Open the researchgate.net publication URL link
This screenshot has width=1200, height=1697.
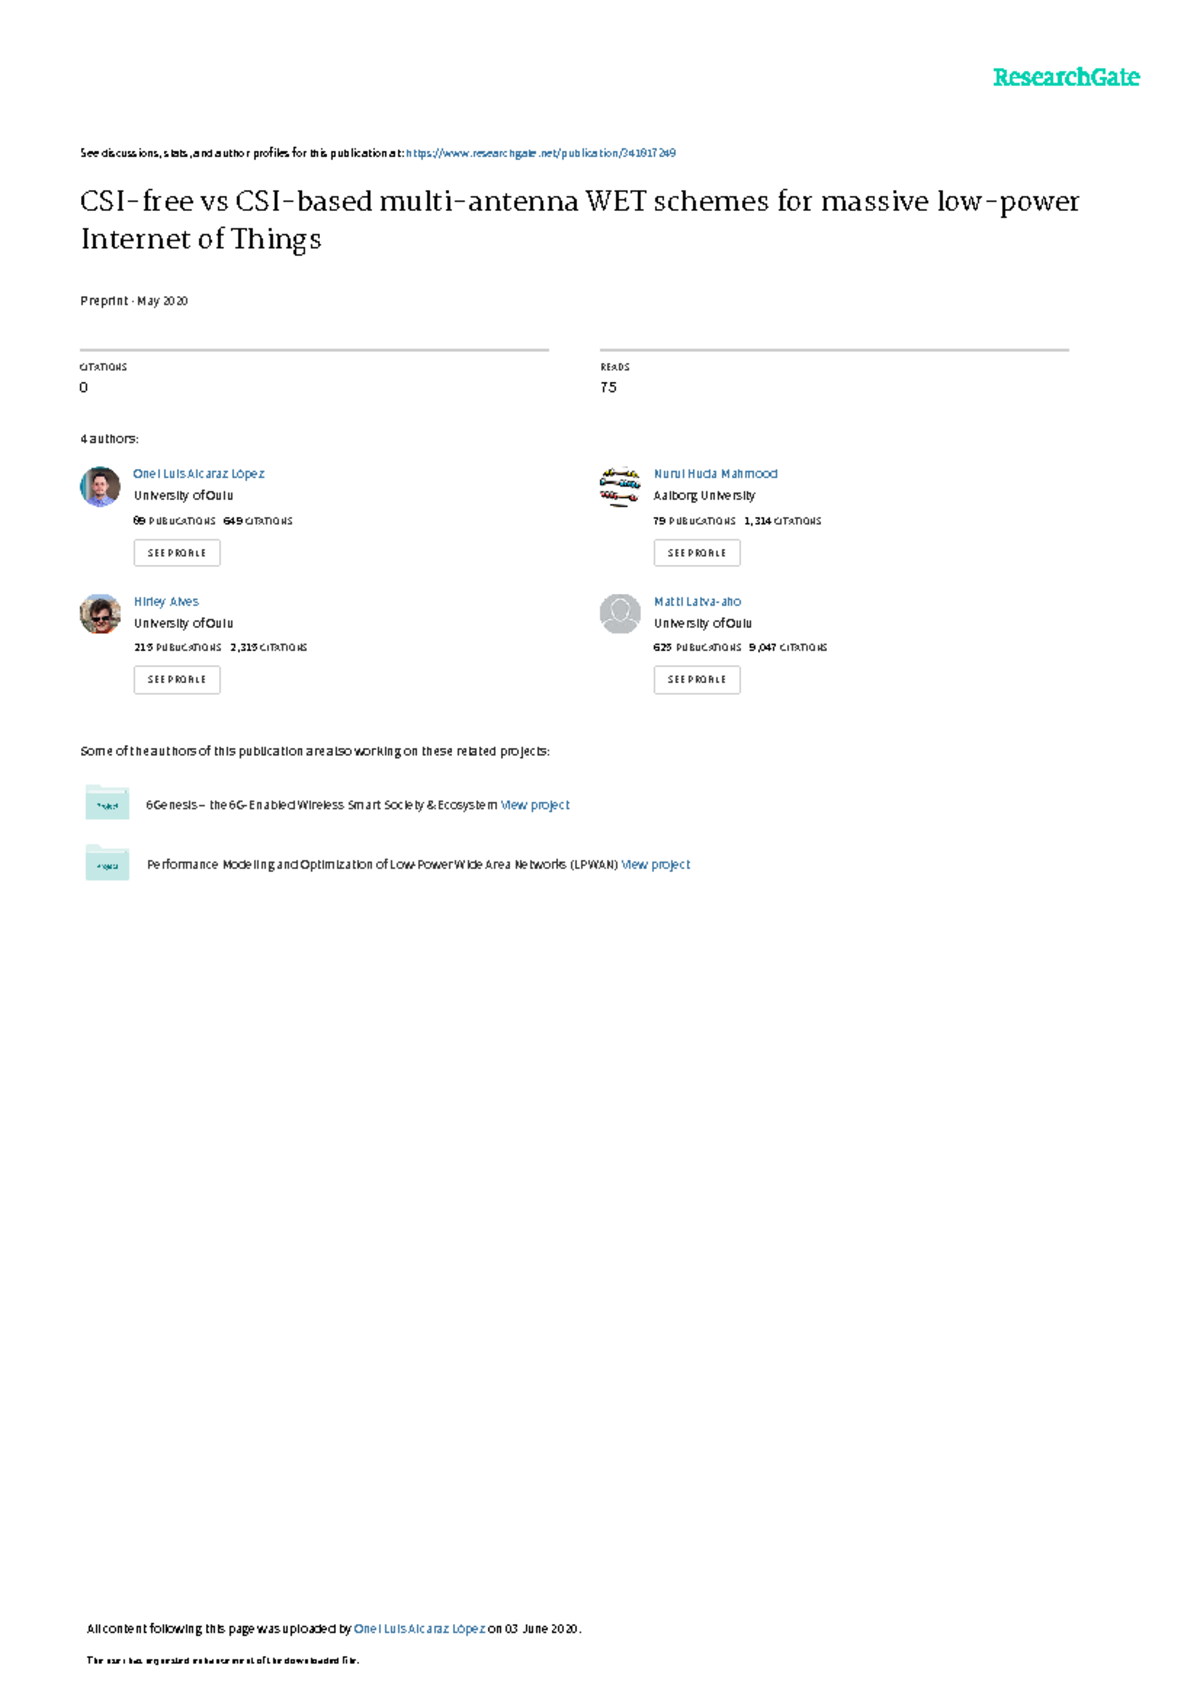point(541,153)
